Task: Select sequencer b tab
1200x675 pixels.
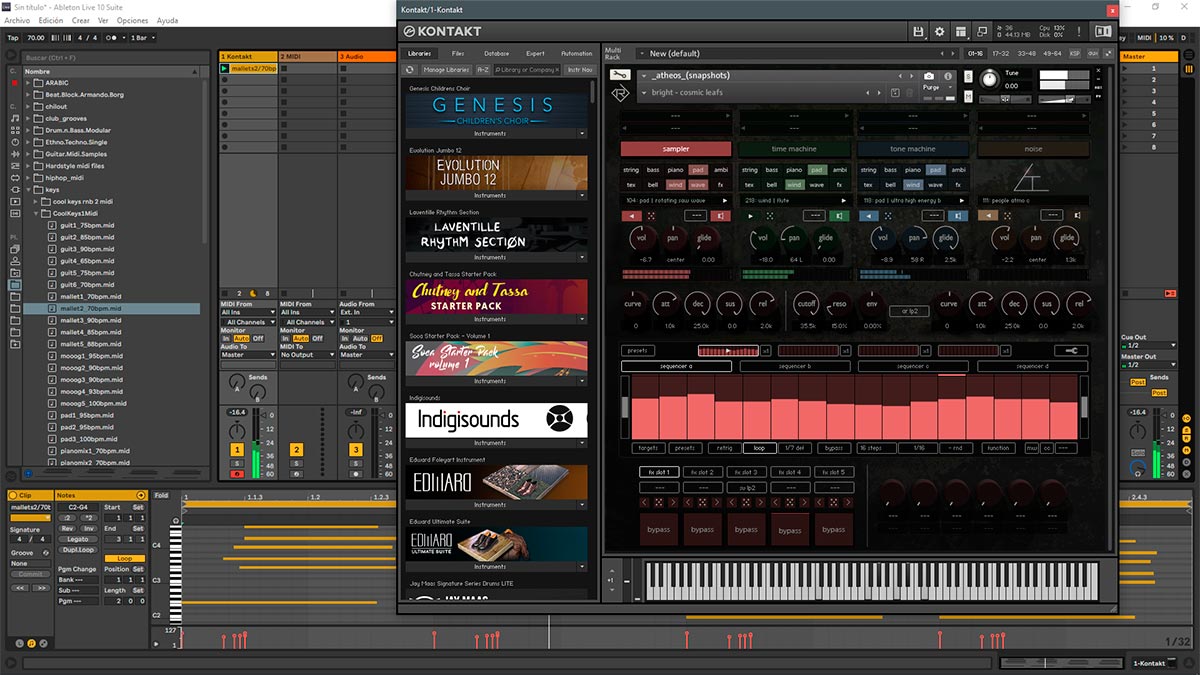Action: coord(795,367)
